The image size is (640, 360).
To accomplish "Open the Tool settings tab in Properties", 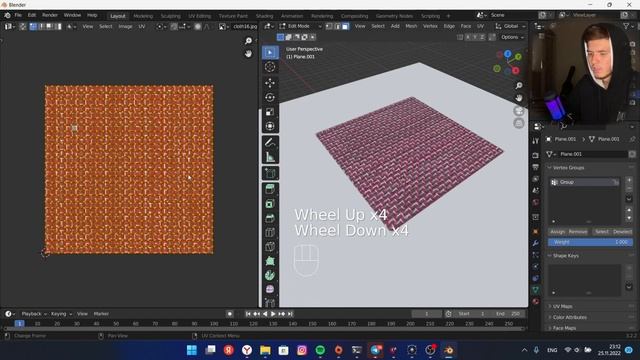I will pos(536,141).
